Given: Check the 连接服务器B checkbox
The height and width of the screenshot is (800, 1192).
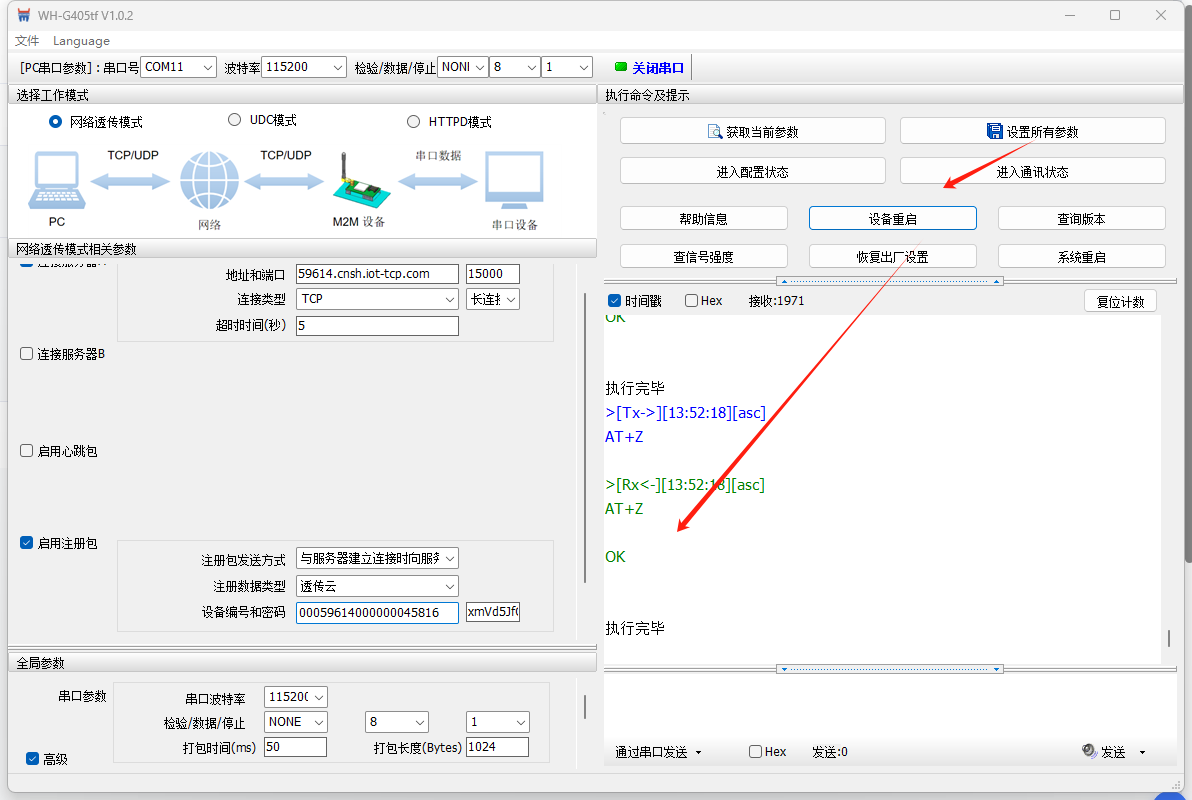Looking at the screenshot, I should coord(27,354).
